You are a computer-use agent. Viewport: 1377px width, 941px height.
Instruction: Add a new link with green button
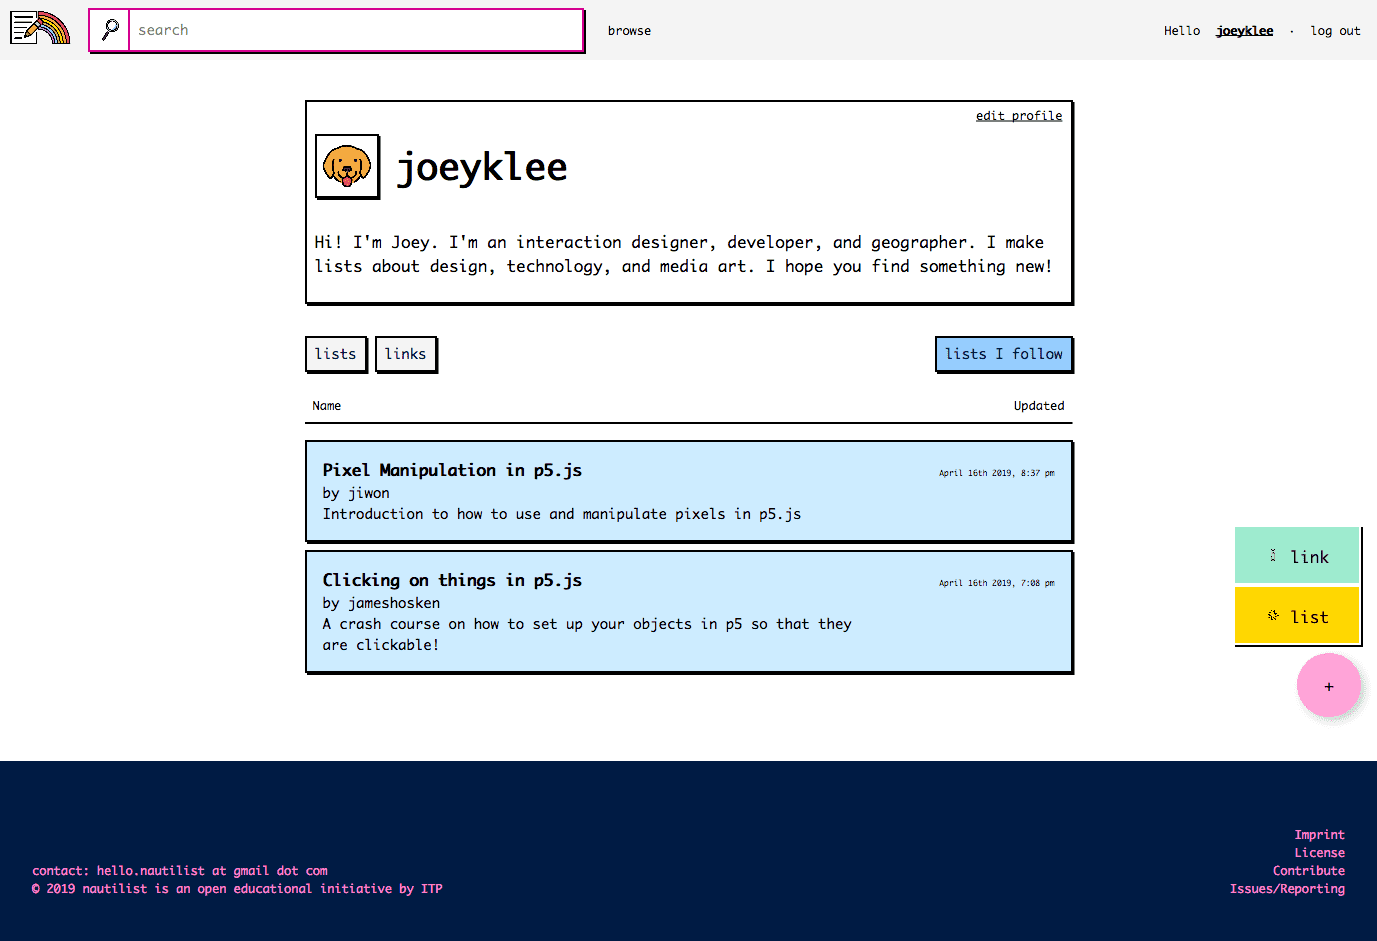pyautogui.click(x=1297, y=556)
